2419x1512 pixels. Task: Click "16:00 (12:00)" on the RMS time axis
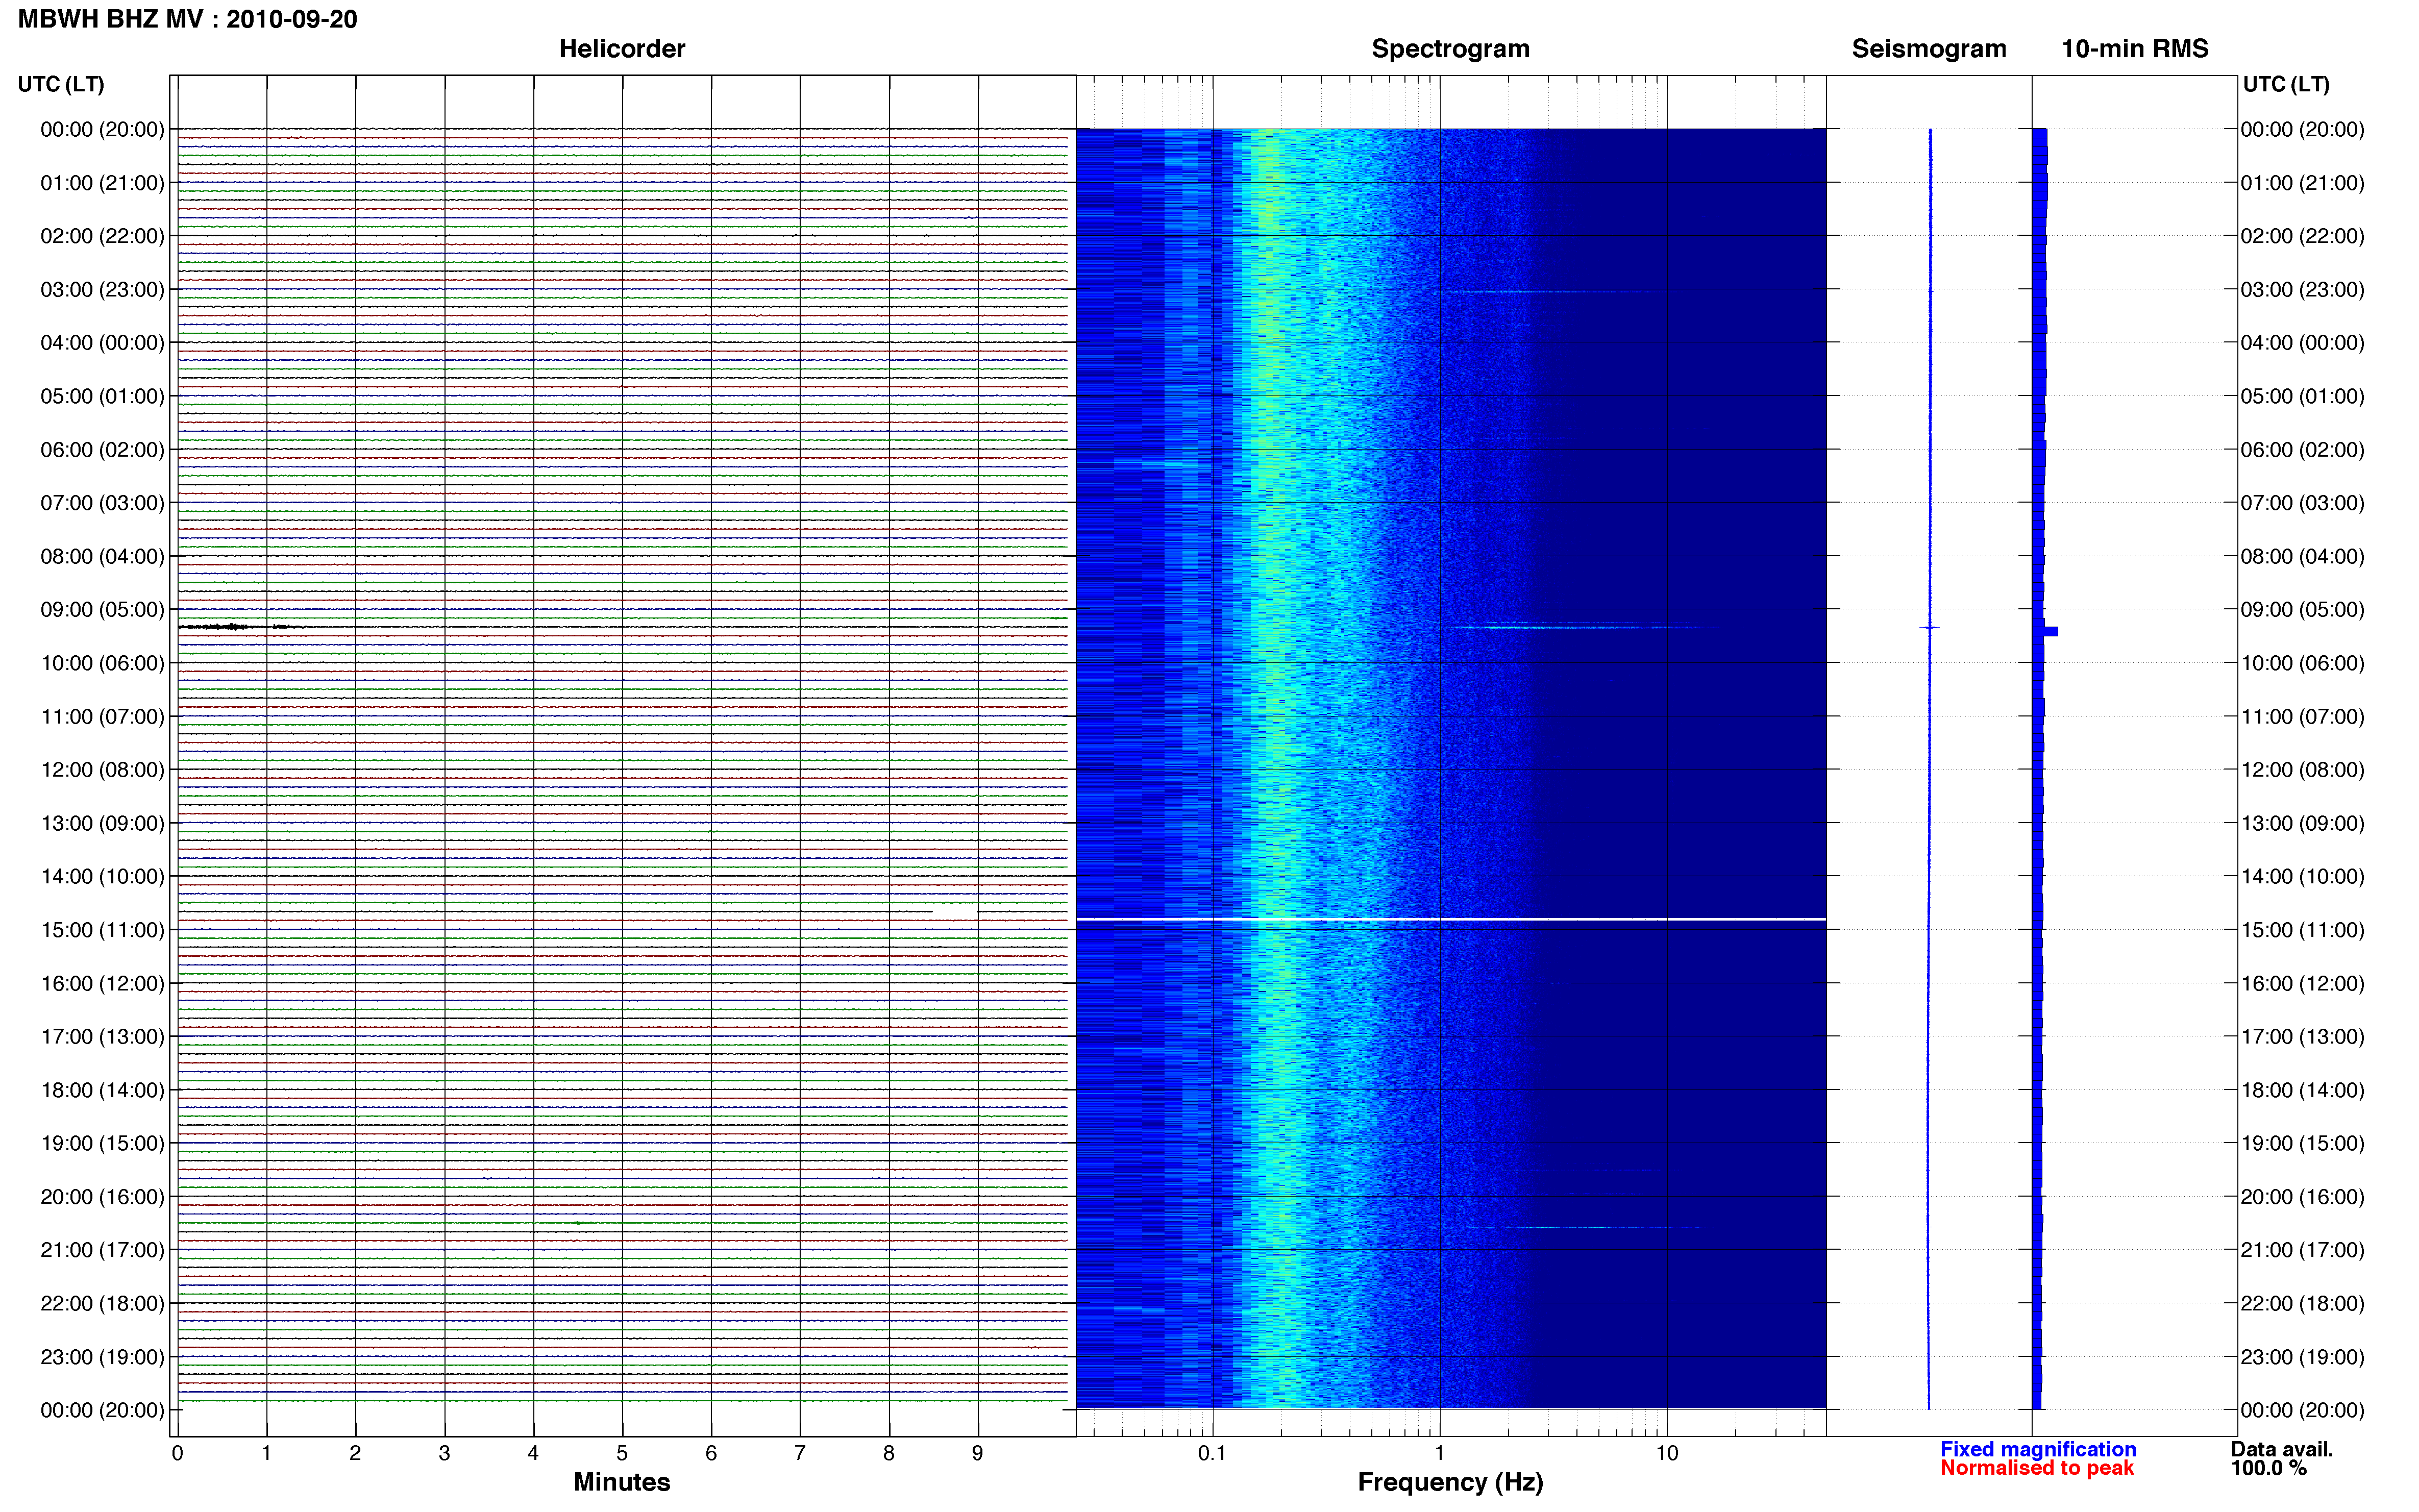[2302, 983]
